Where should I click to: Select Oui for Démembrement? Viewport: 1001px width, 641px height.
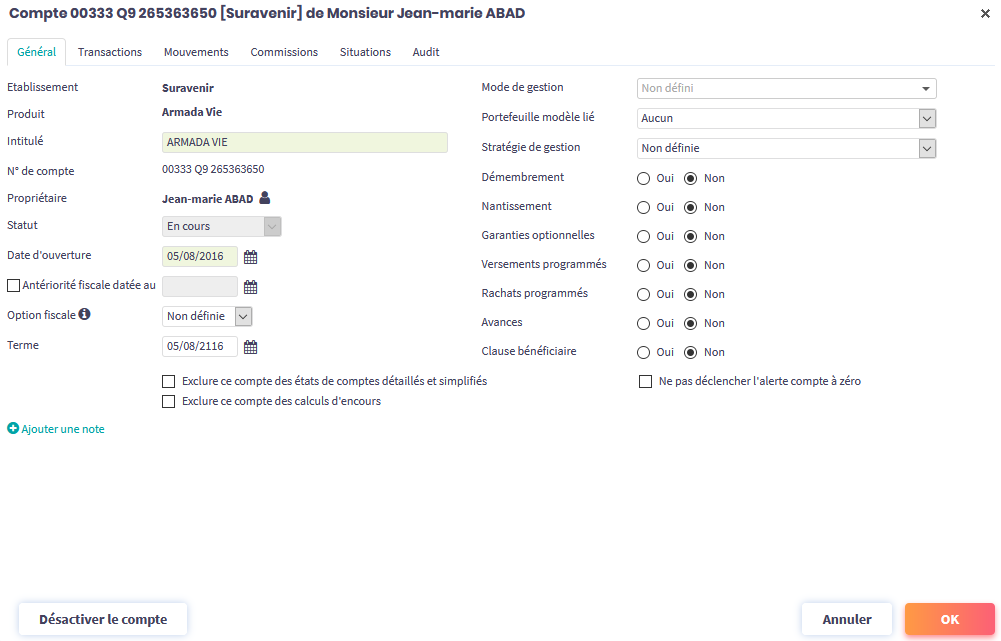coord(644,178)
